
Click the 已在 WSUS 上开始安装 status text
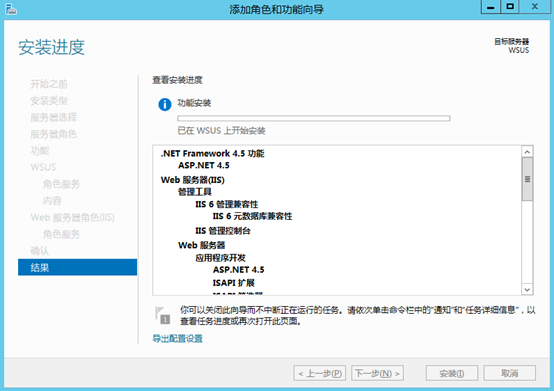pos(221,131)
